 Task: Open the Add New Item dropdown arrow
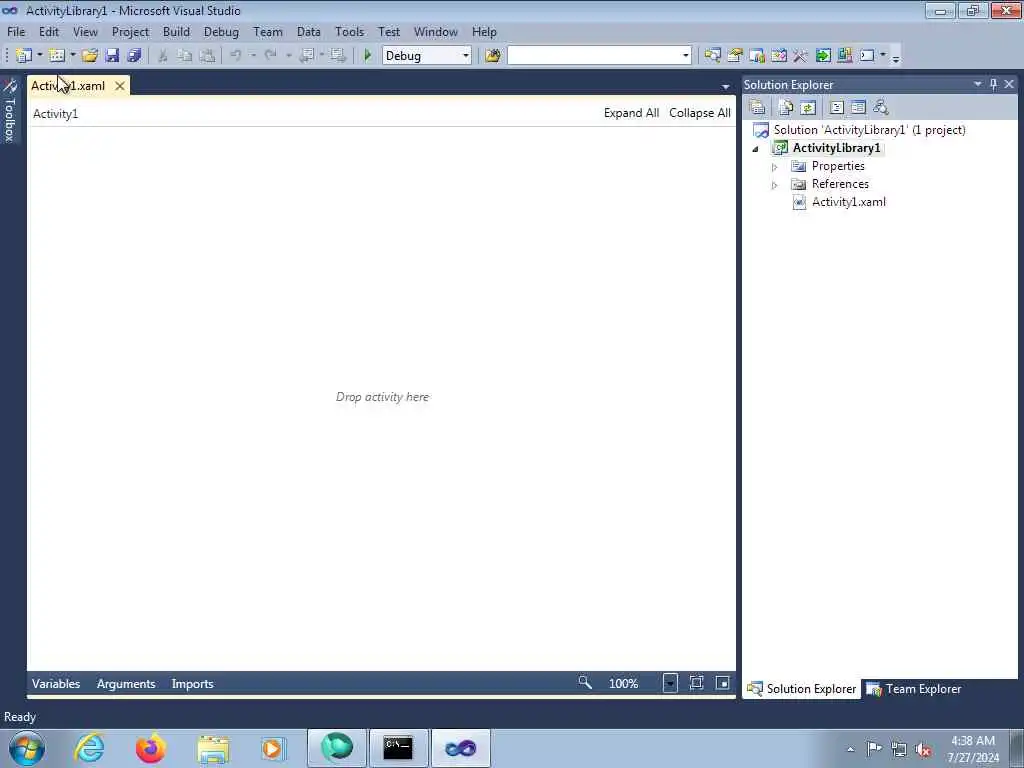72,56
